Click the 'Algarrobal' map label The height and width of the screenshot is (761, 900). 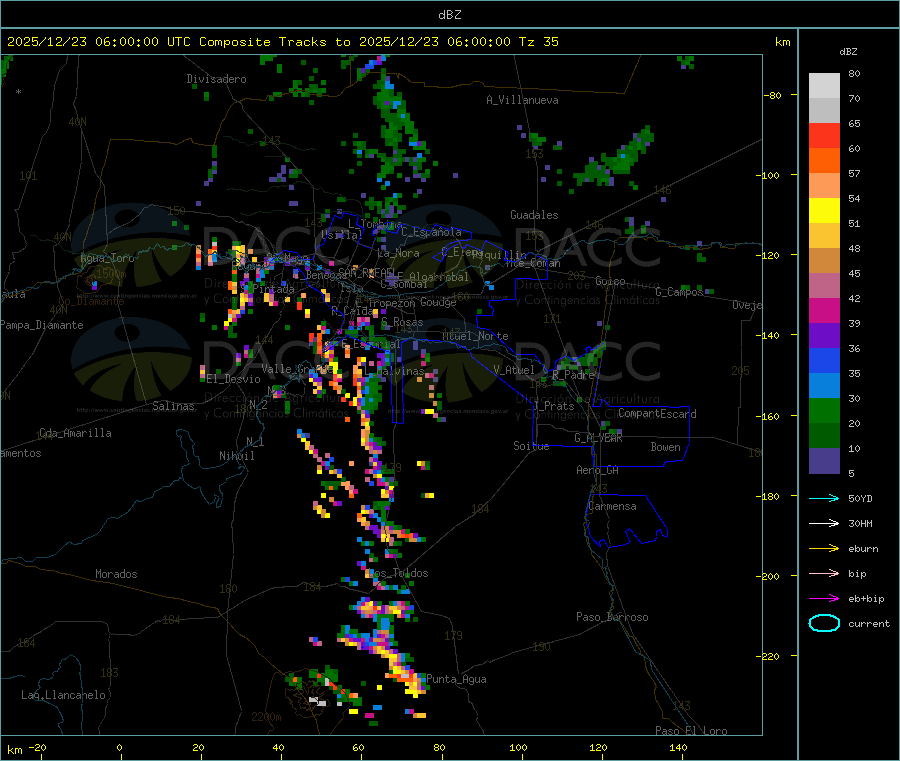[439, 277]
